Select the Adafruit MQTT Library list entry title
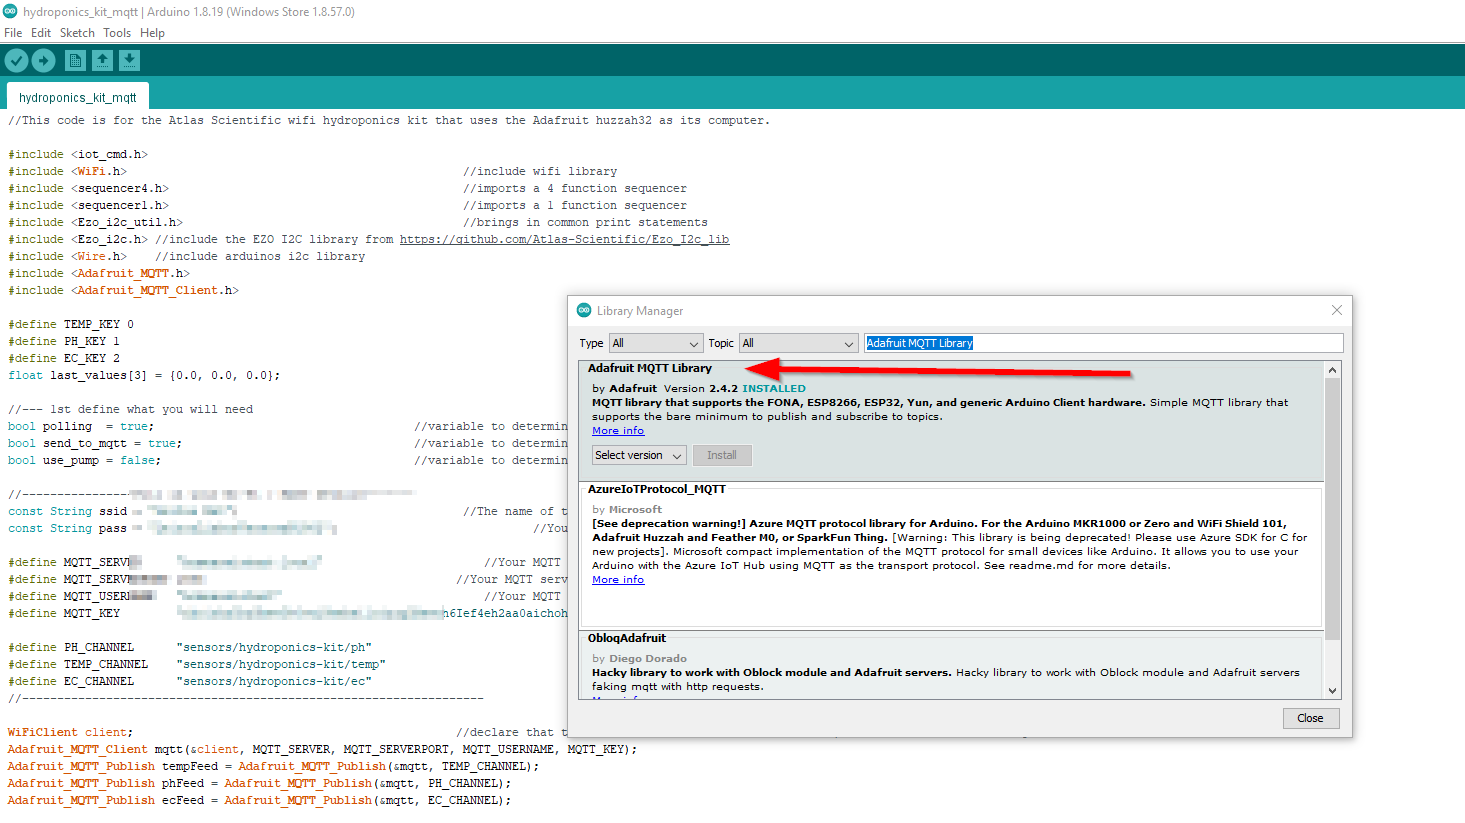1465x823 pixels. (650, 368)
